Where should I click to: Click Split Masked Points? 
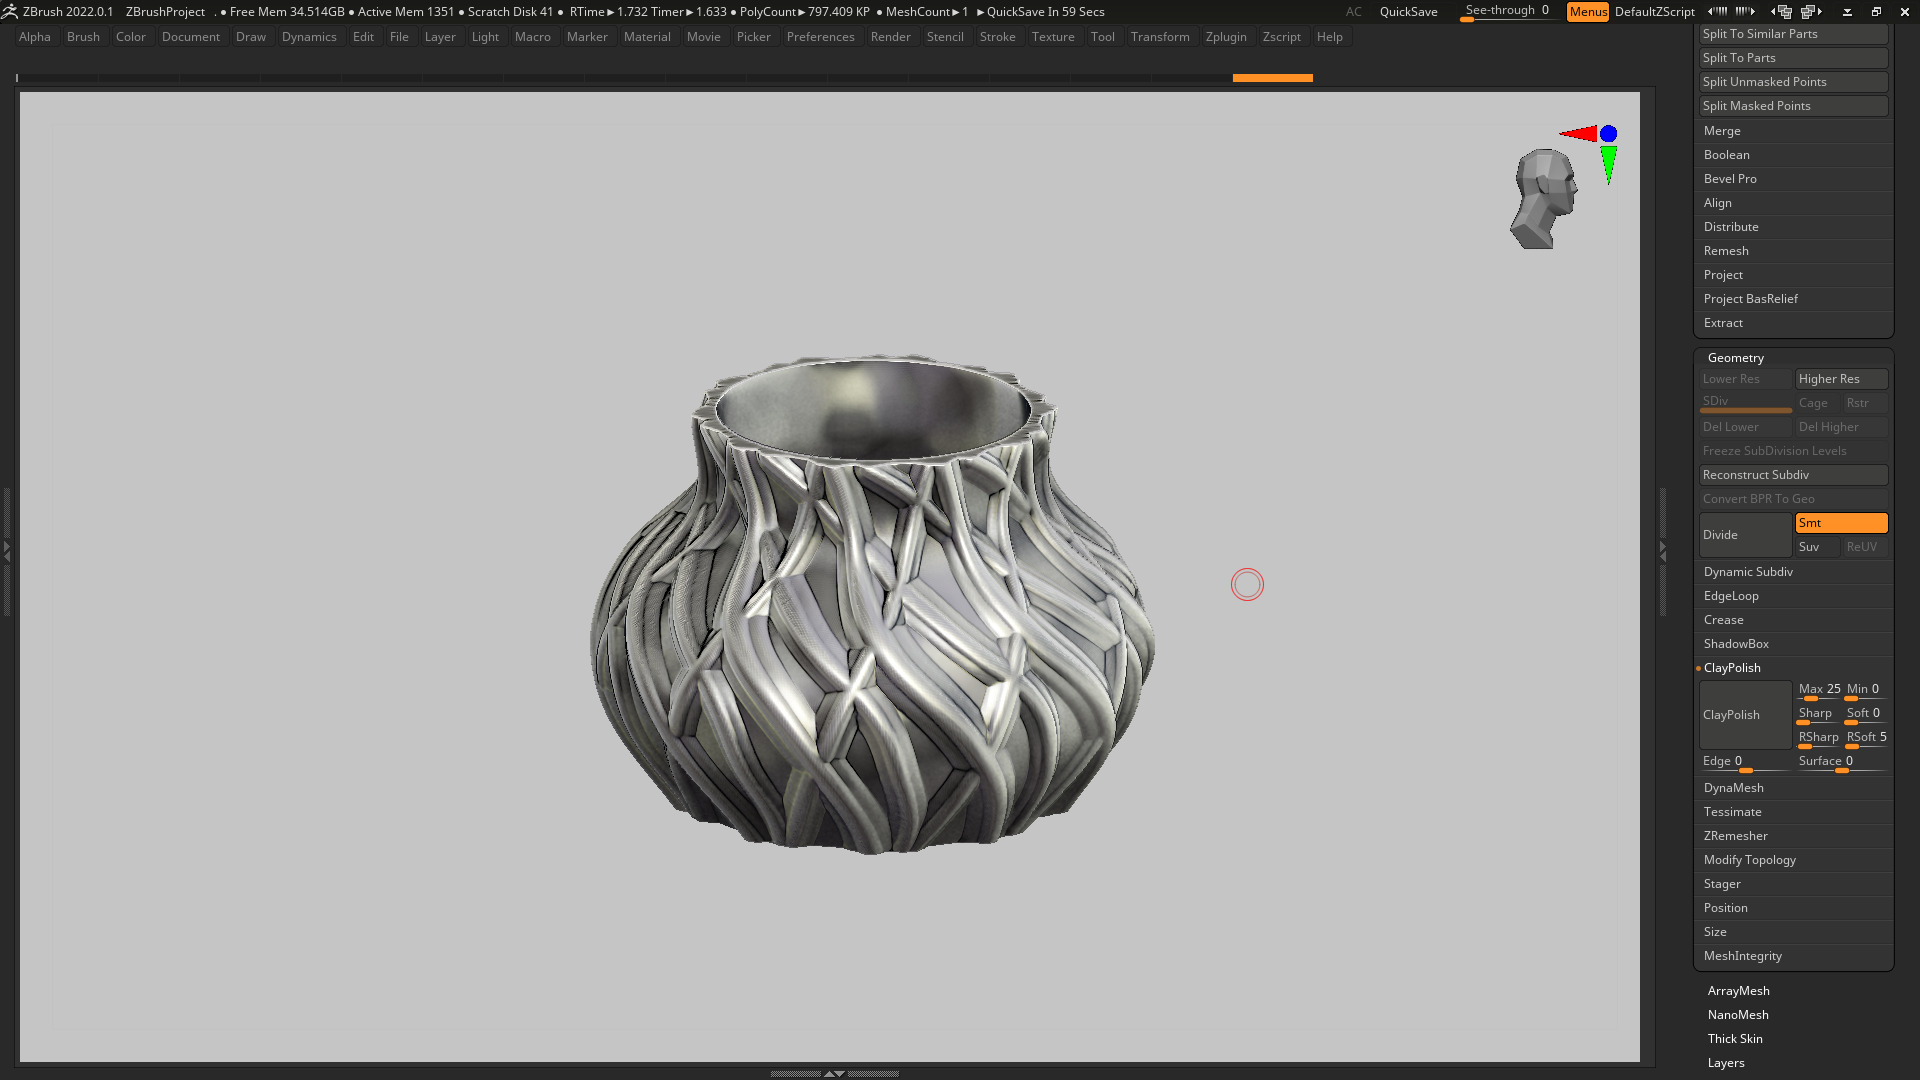click(x=1793, y=106)
